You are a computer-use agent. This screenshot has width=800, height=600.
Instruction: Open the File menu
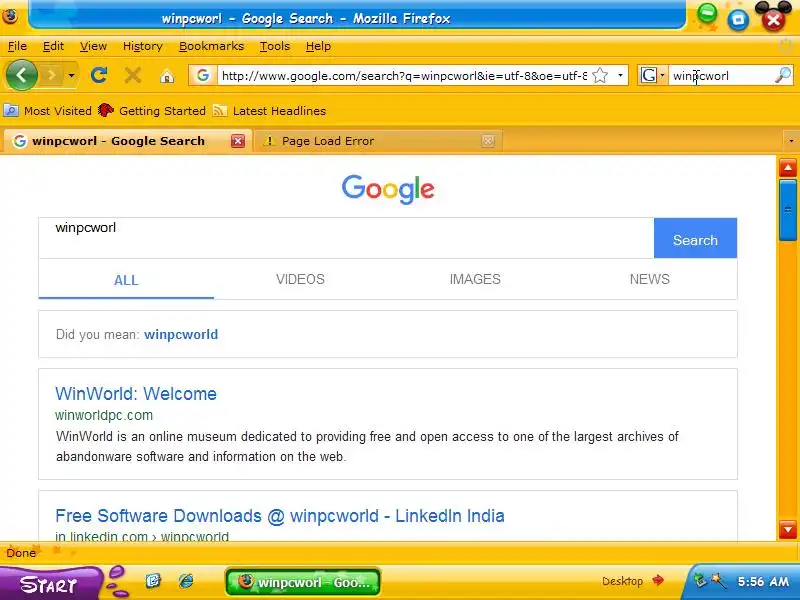coord(17,46)
